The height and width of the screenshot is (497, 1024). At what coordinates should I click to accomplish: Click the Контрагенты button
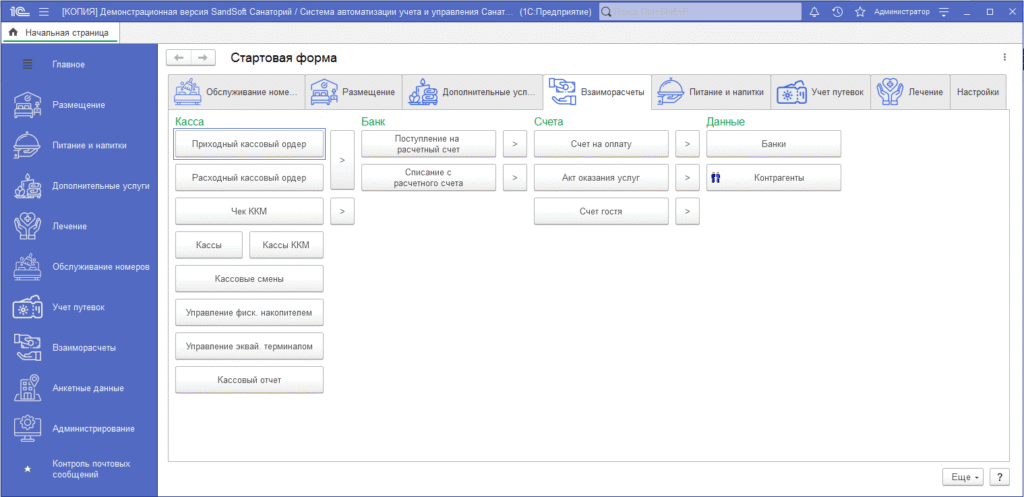[x=773, y=178]
